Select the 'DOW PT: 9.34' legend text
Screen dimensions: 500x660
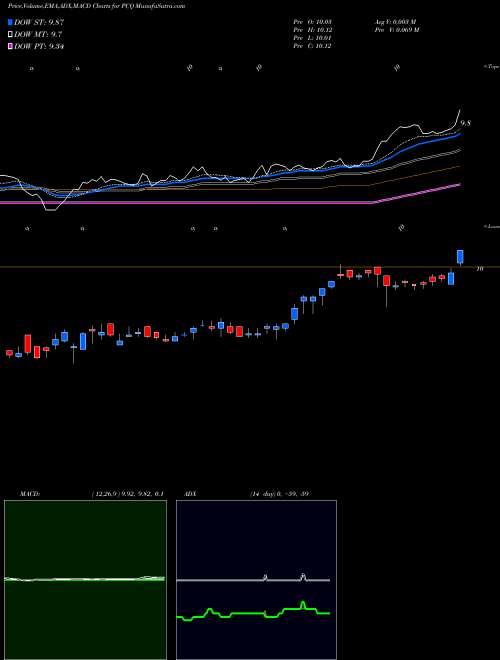(x=39, y=47)
